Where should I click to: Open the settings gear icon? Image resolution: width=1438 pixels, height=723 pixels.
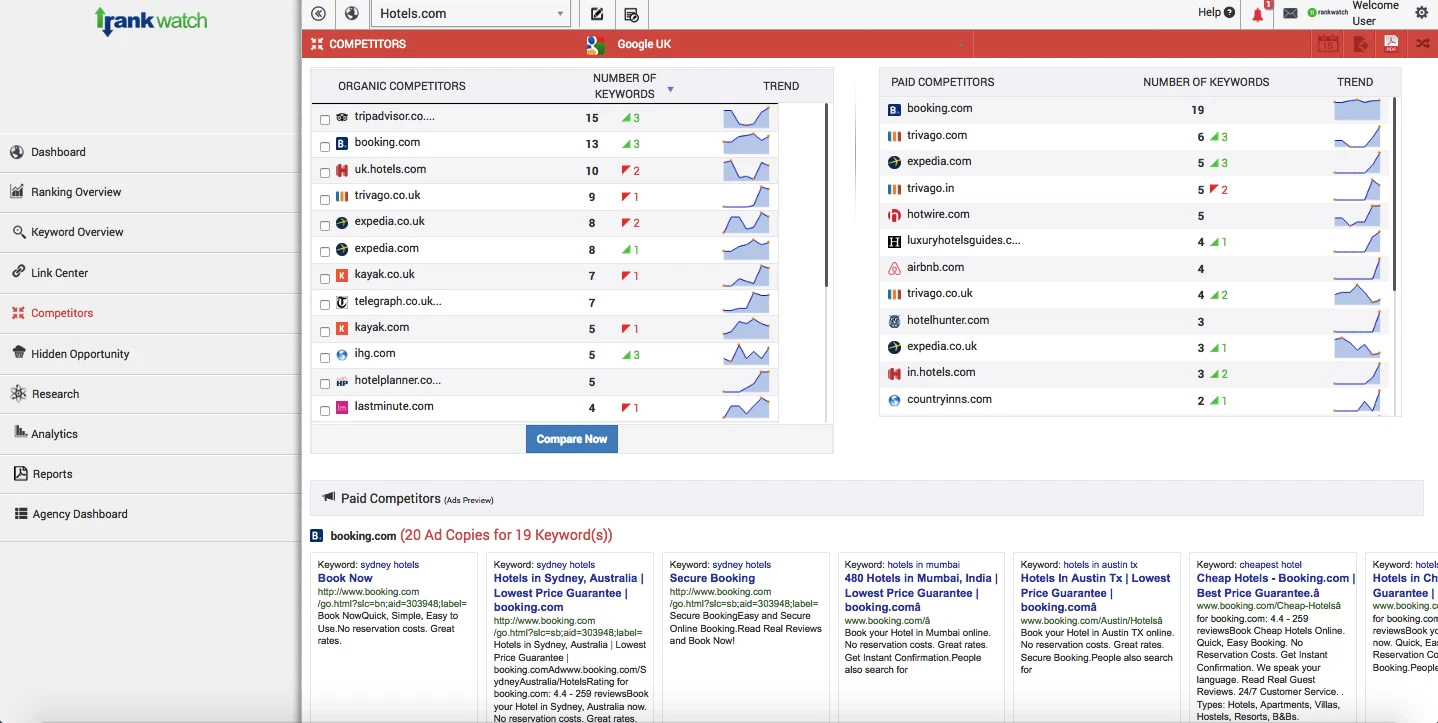pyautogui.click(x=1422, y=13)
